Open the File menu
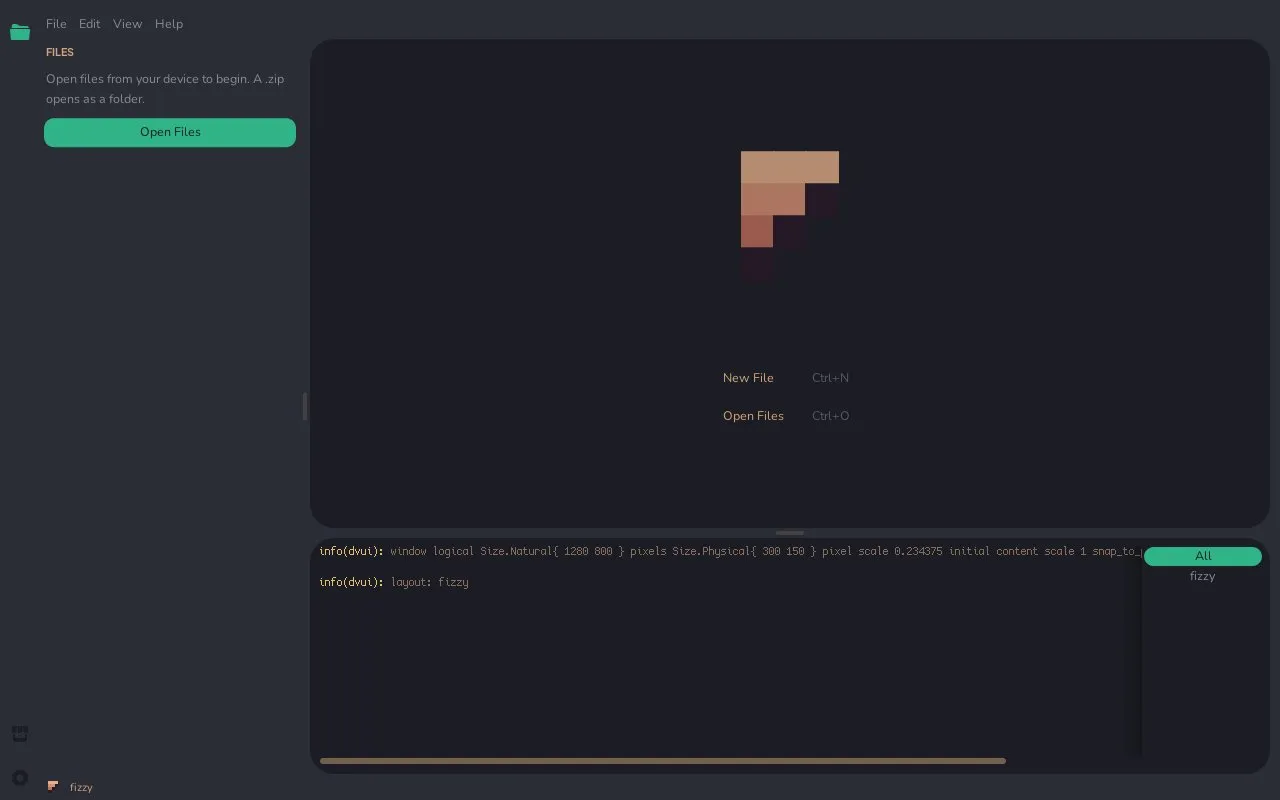The image size is (1280, 800). coord(56,24)
